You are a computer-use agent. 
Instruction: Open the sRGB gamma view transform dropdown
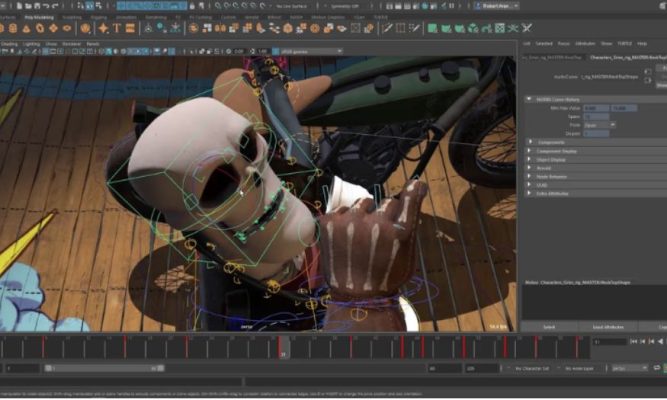point(310,51)
